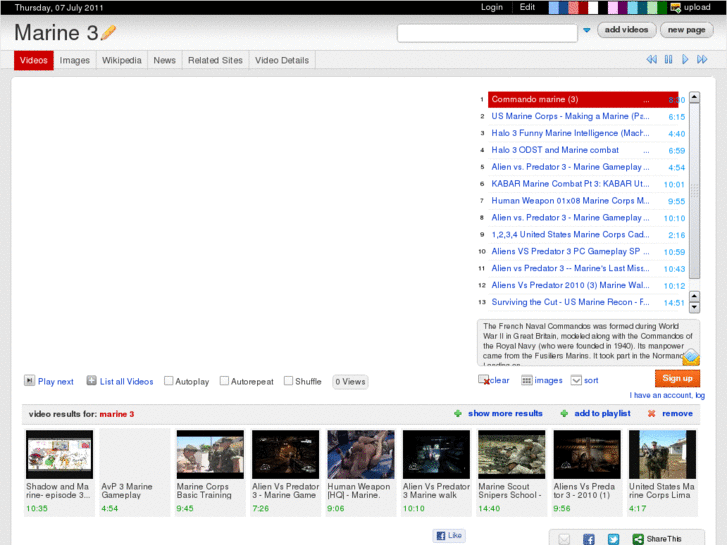Skip to next video with fast-forward icon
Image resolution: width=727 pixels, height=545 pixels.
point(702,59)
